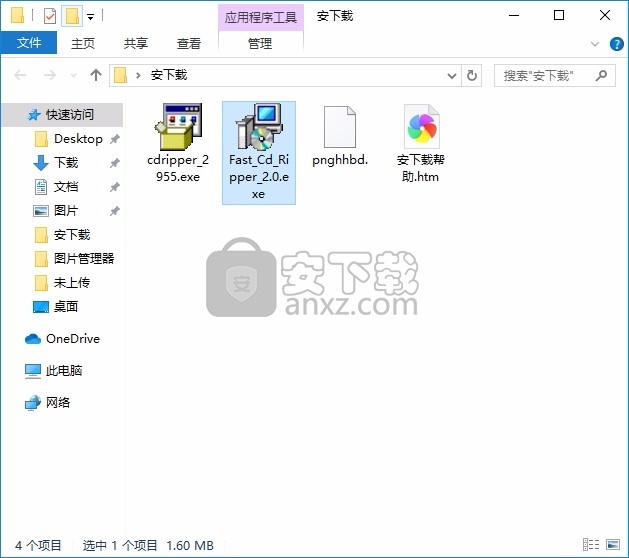Click the forward navigation arrow
The image size is (629, 558).
click(x=50, y=75)
